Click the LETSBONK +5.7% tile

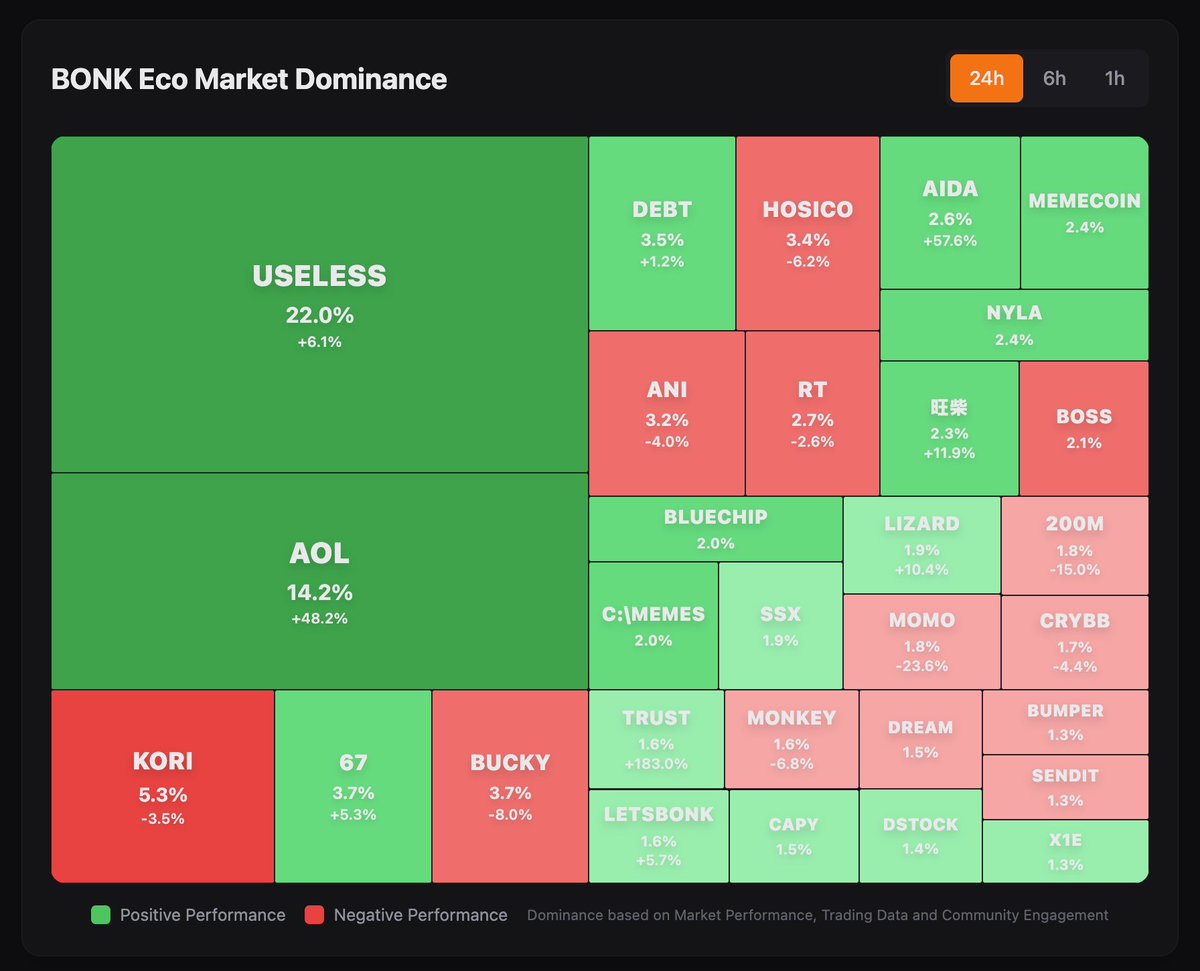click(x=658, y=836)
